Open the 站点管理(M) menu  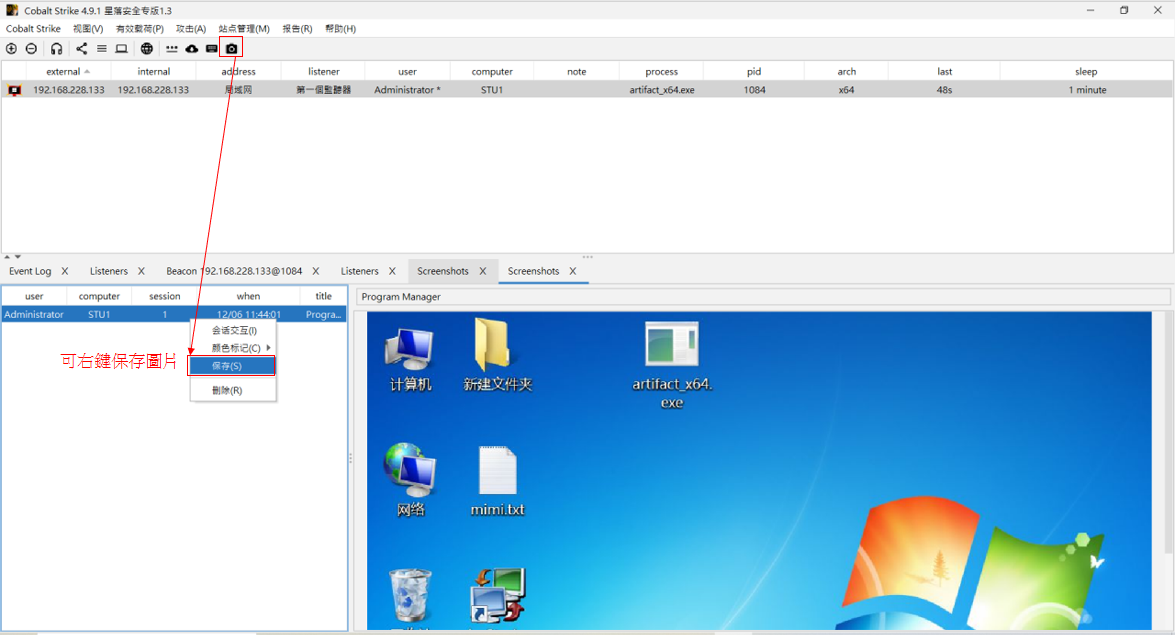tap(244, 28)
